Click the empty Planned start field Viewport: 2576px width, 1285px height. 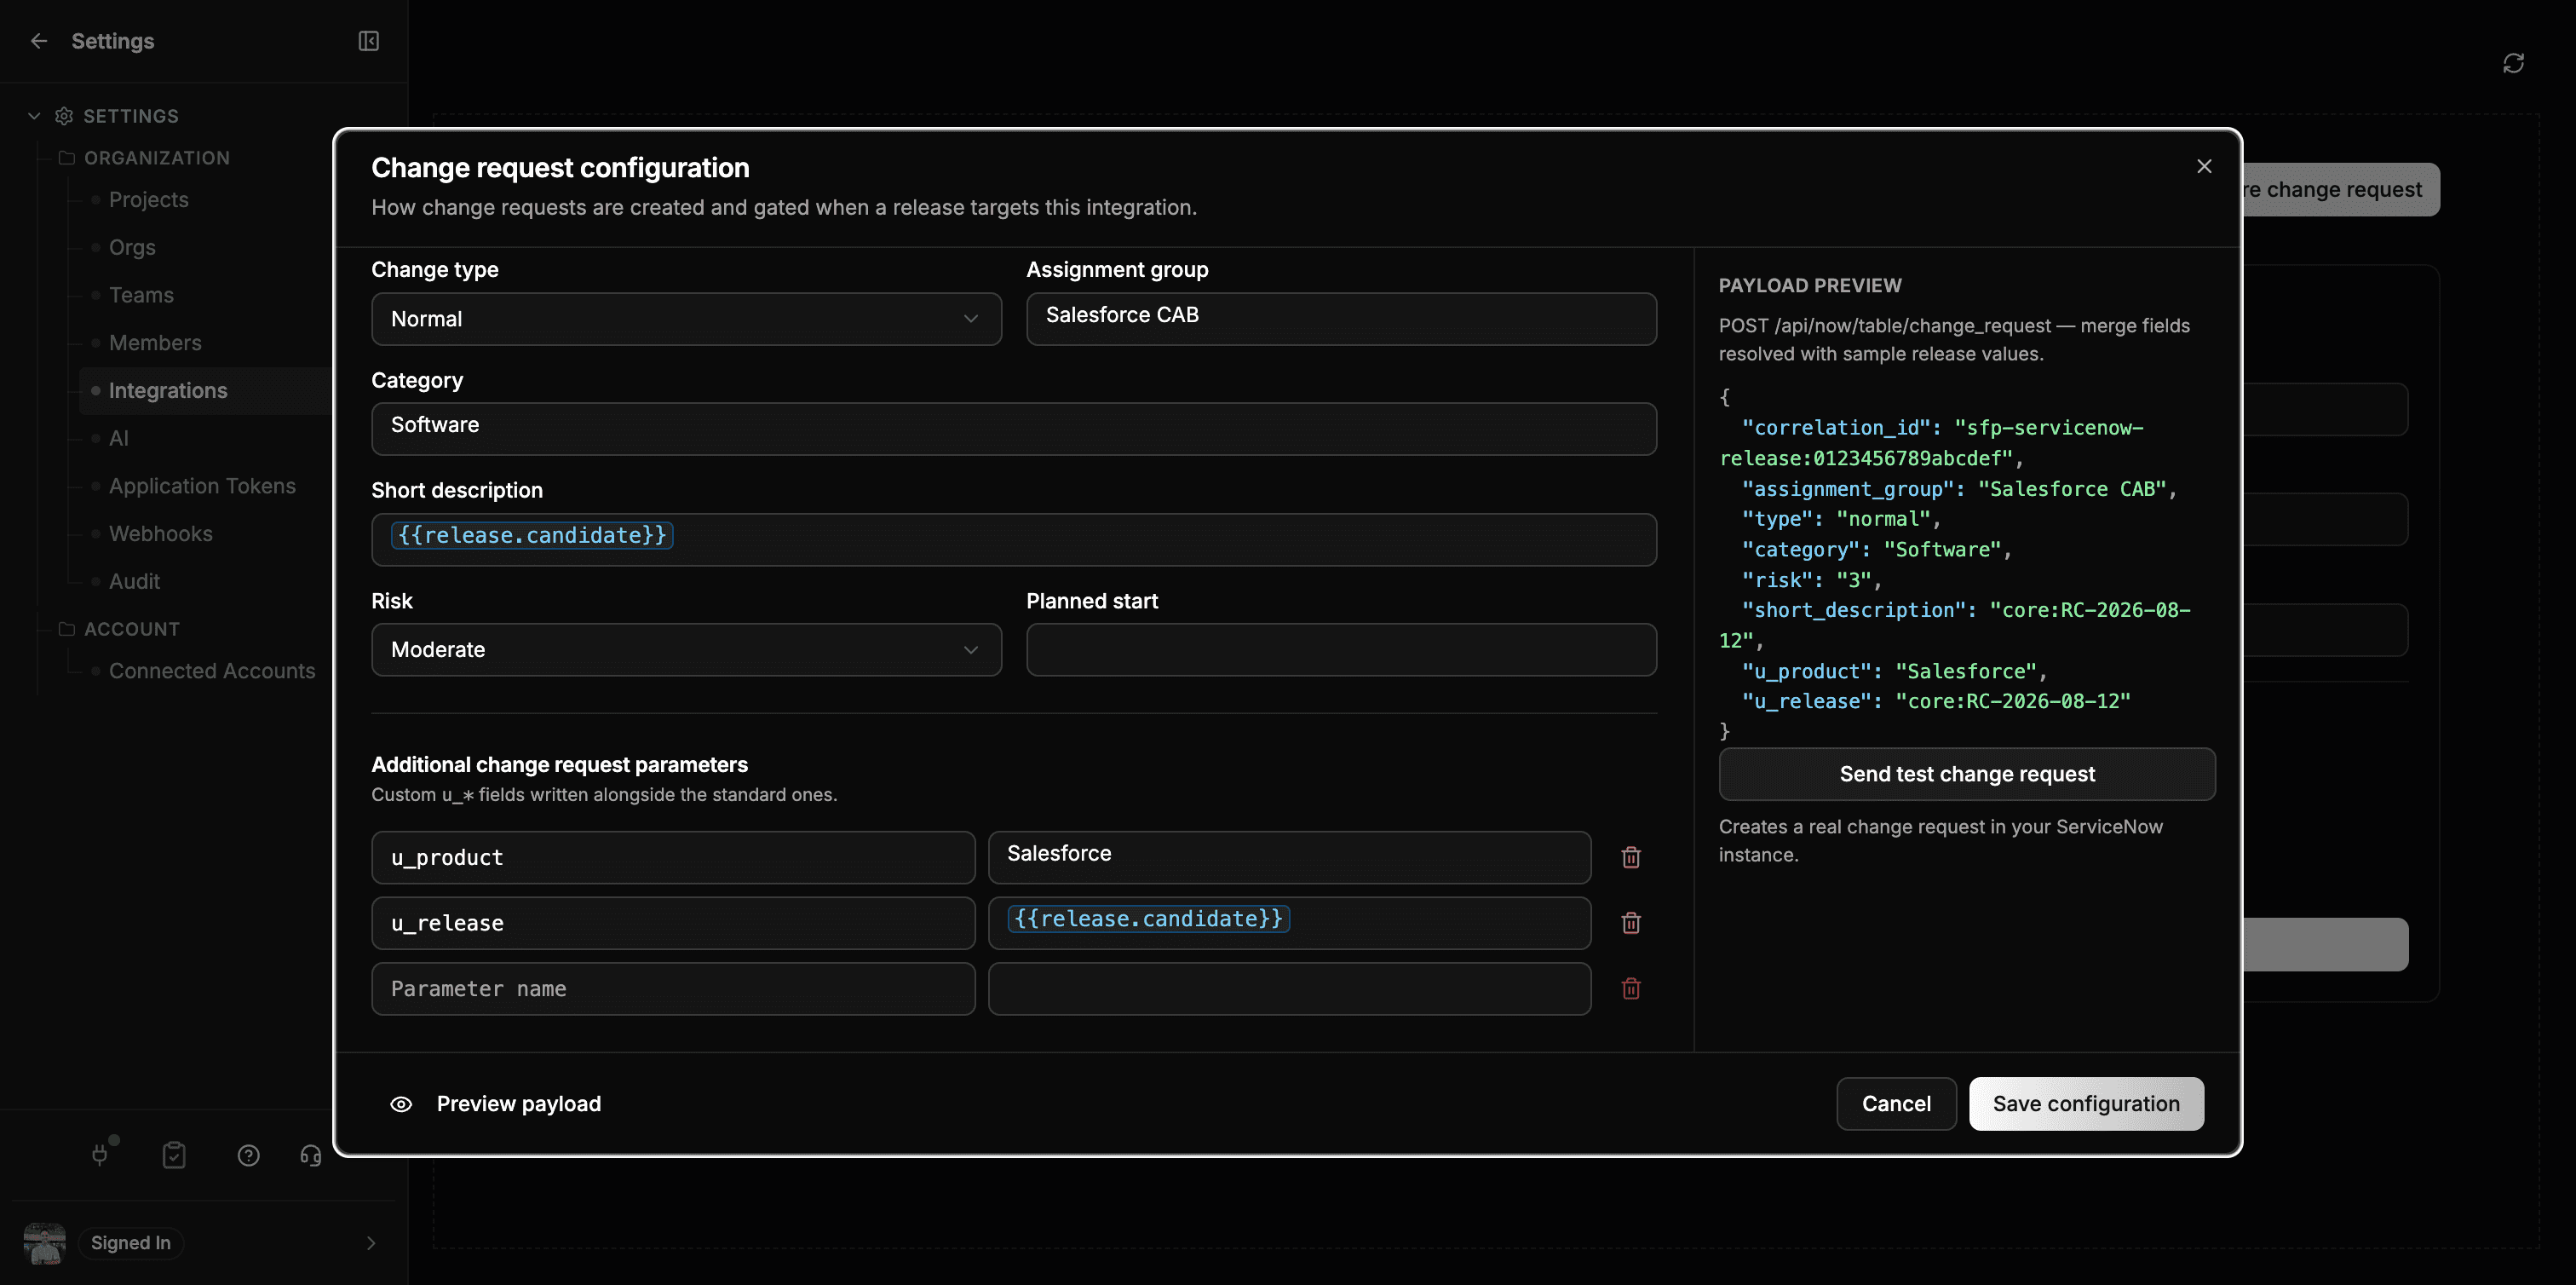point(1341,650)
